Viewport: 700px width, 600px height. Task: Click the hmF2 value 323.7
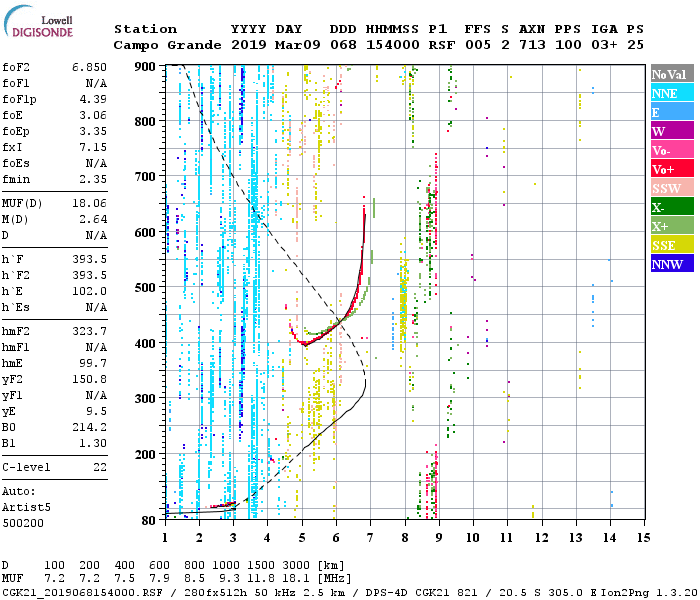click(x=89, y=332)
